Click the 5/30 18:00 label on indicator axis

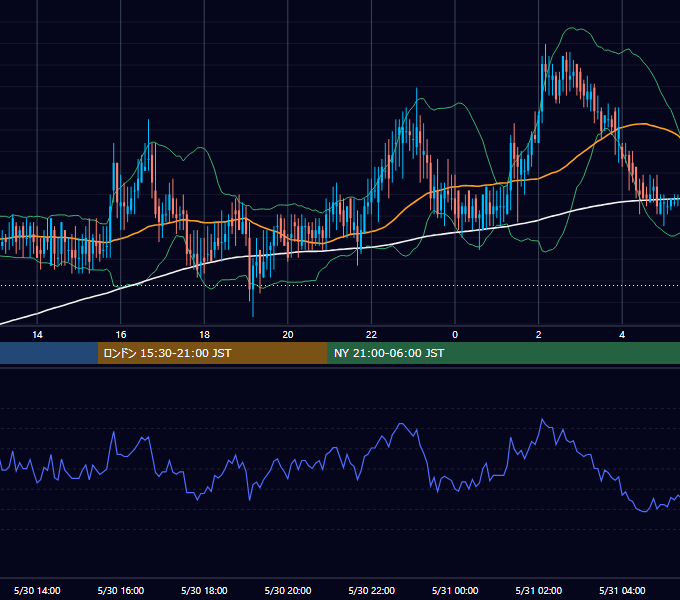tap(204, 590)
